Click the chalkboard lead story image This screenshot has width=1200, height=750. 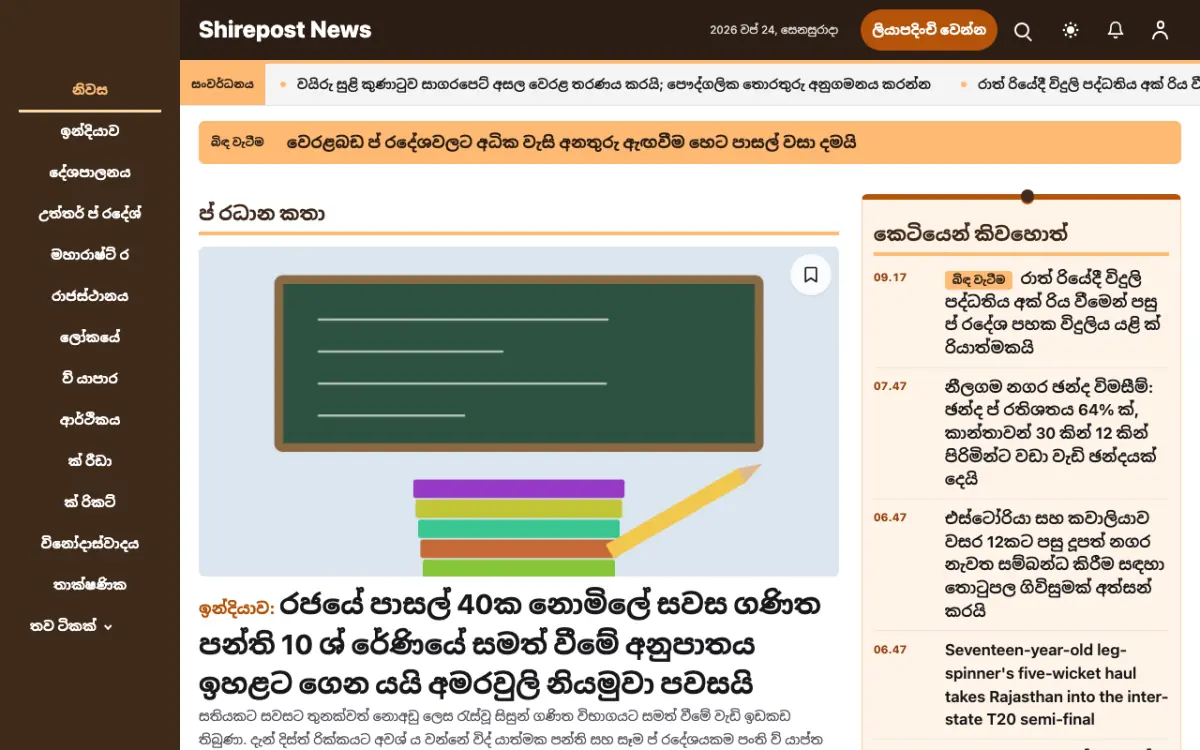518,412
